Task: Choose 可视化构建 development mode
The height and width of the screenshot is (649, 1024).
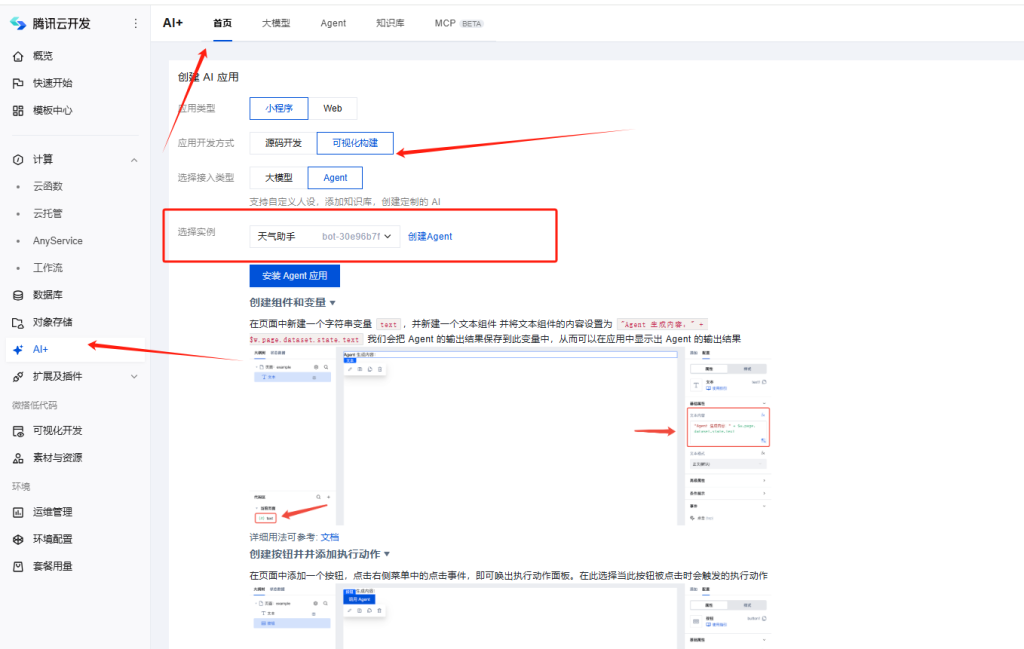Action: [355, 143]
